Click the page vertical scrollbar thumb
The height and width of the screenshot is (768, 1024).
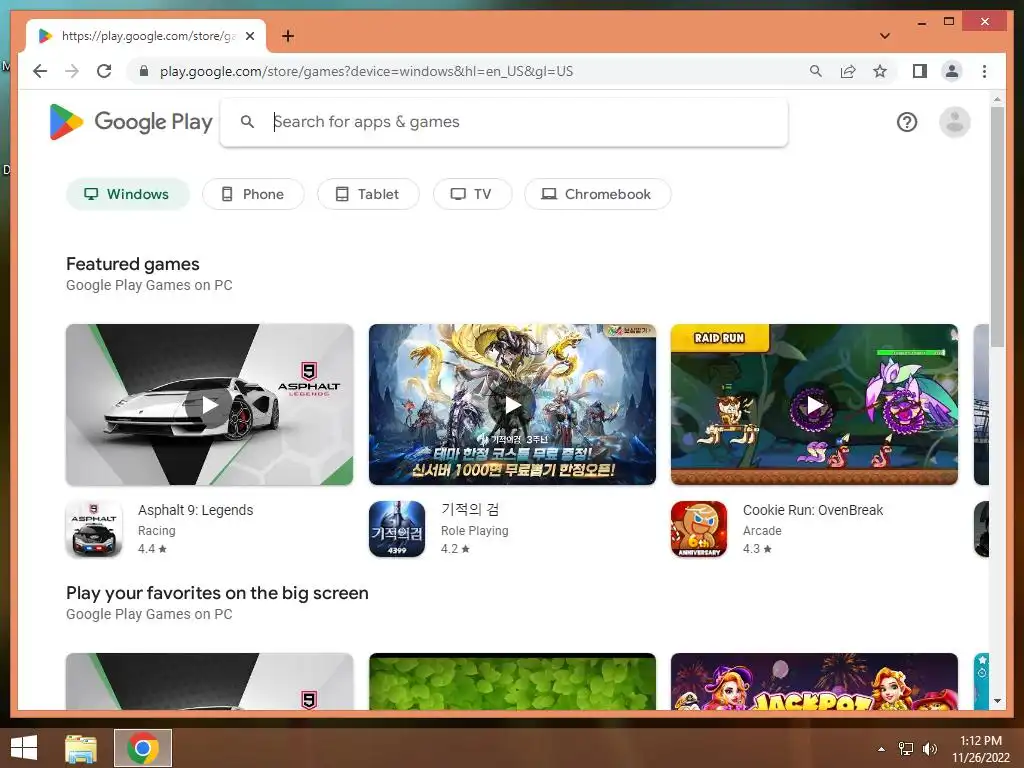pos(997,226)
